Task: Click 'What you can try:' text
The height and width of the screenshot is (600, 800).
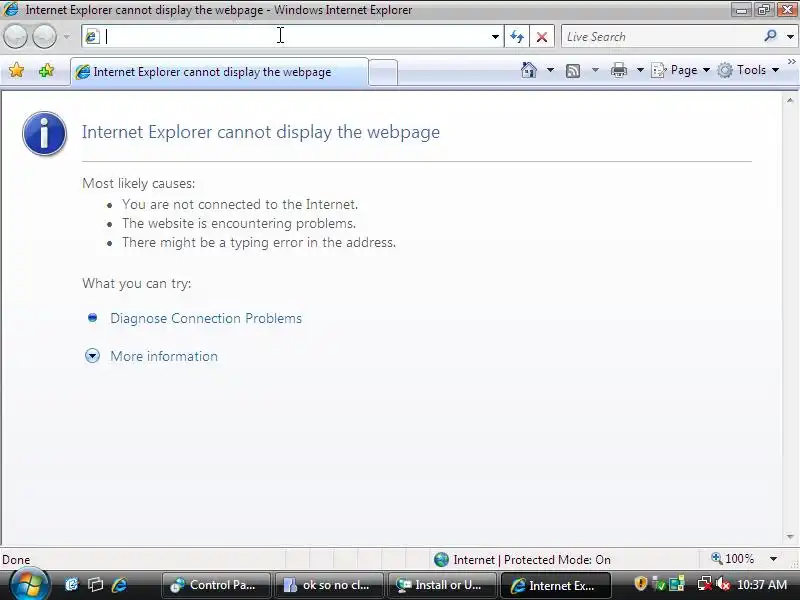Action: coord(137,283)
